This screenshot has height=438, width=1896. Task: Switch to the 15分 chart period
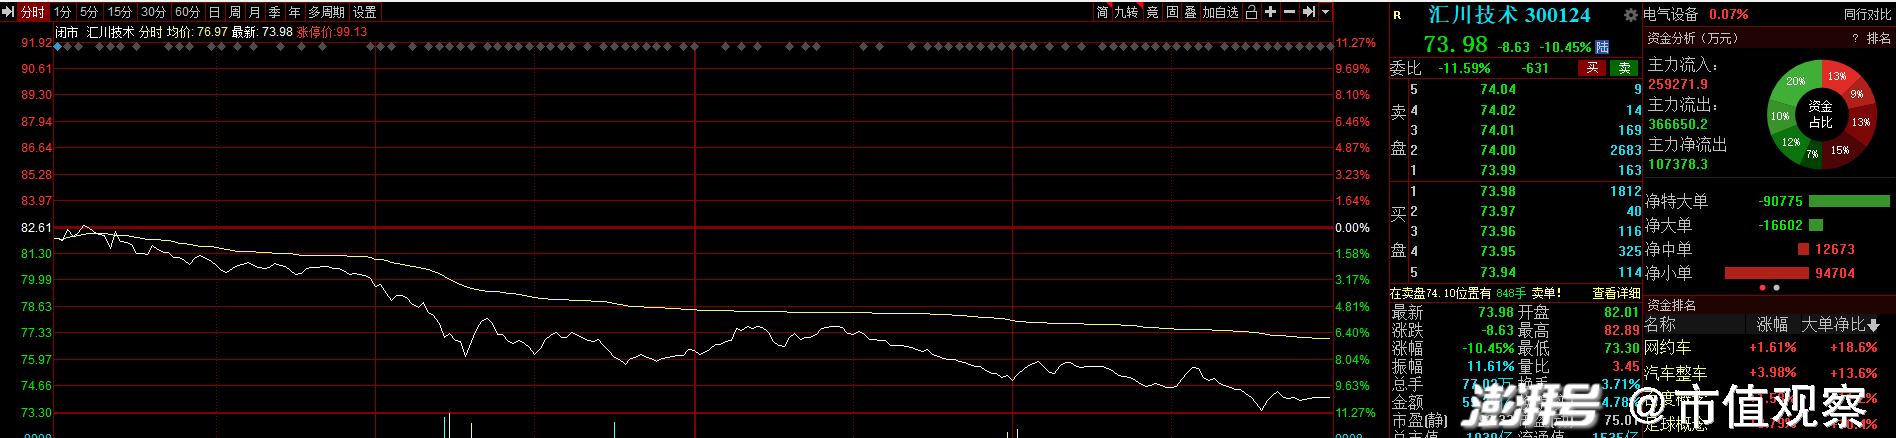tap(120, 12)
